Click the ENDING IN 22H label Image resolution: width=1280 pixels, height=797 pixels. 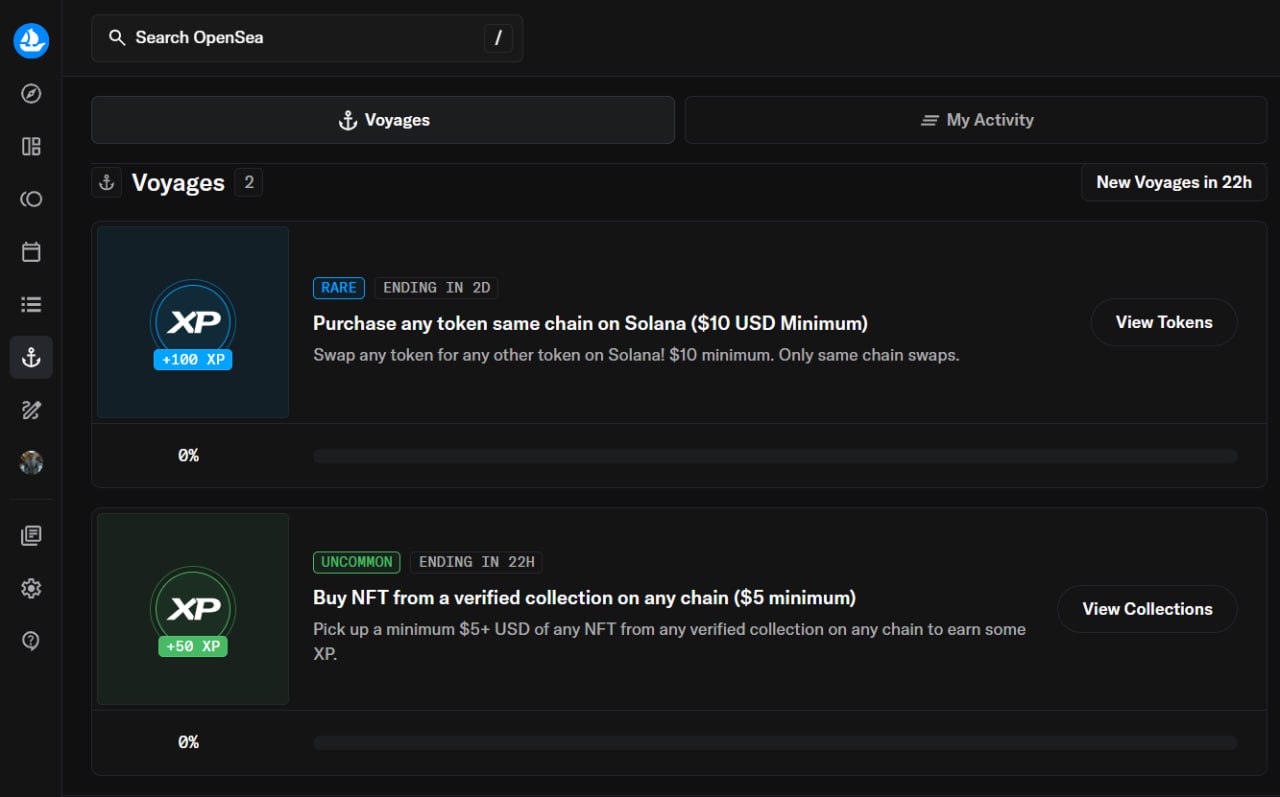click(x=477, y=562)
